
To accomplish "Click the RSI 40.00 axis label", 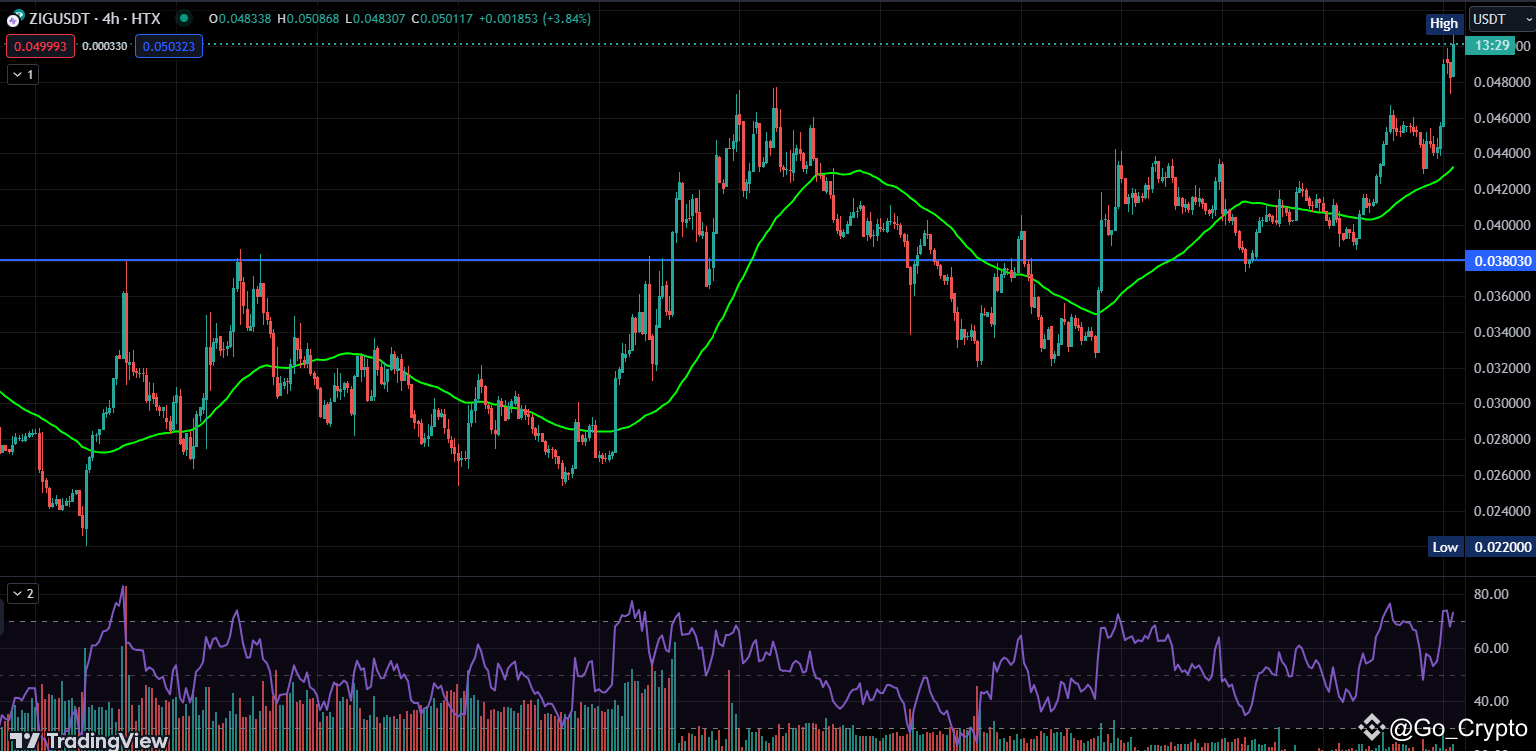I will point(1491,701).
